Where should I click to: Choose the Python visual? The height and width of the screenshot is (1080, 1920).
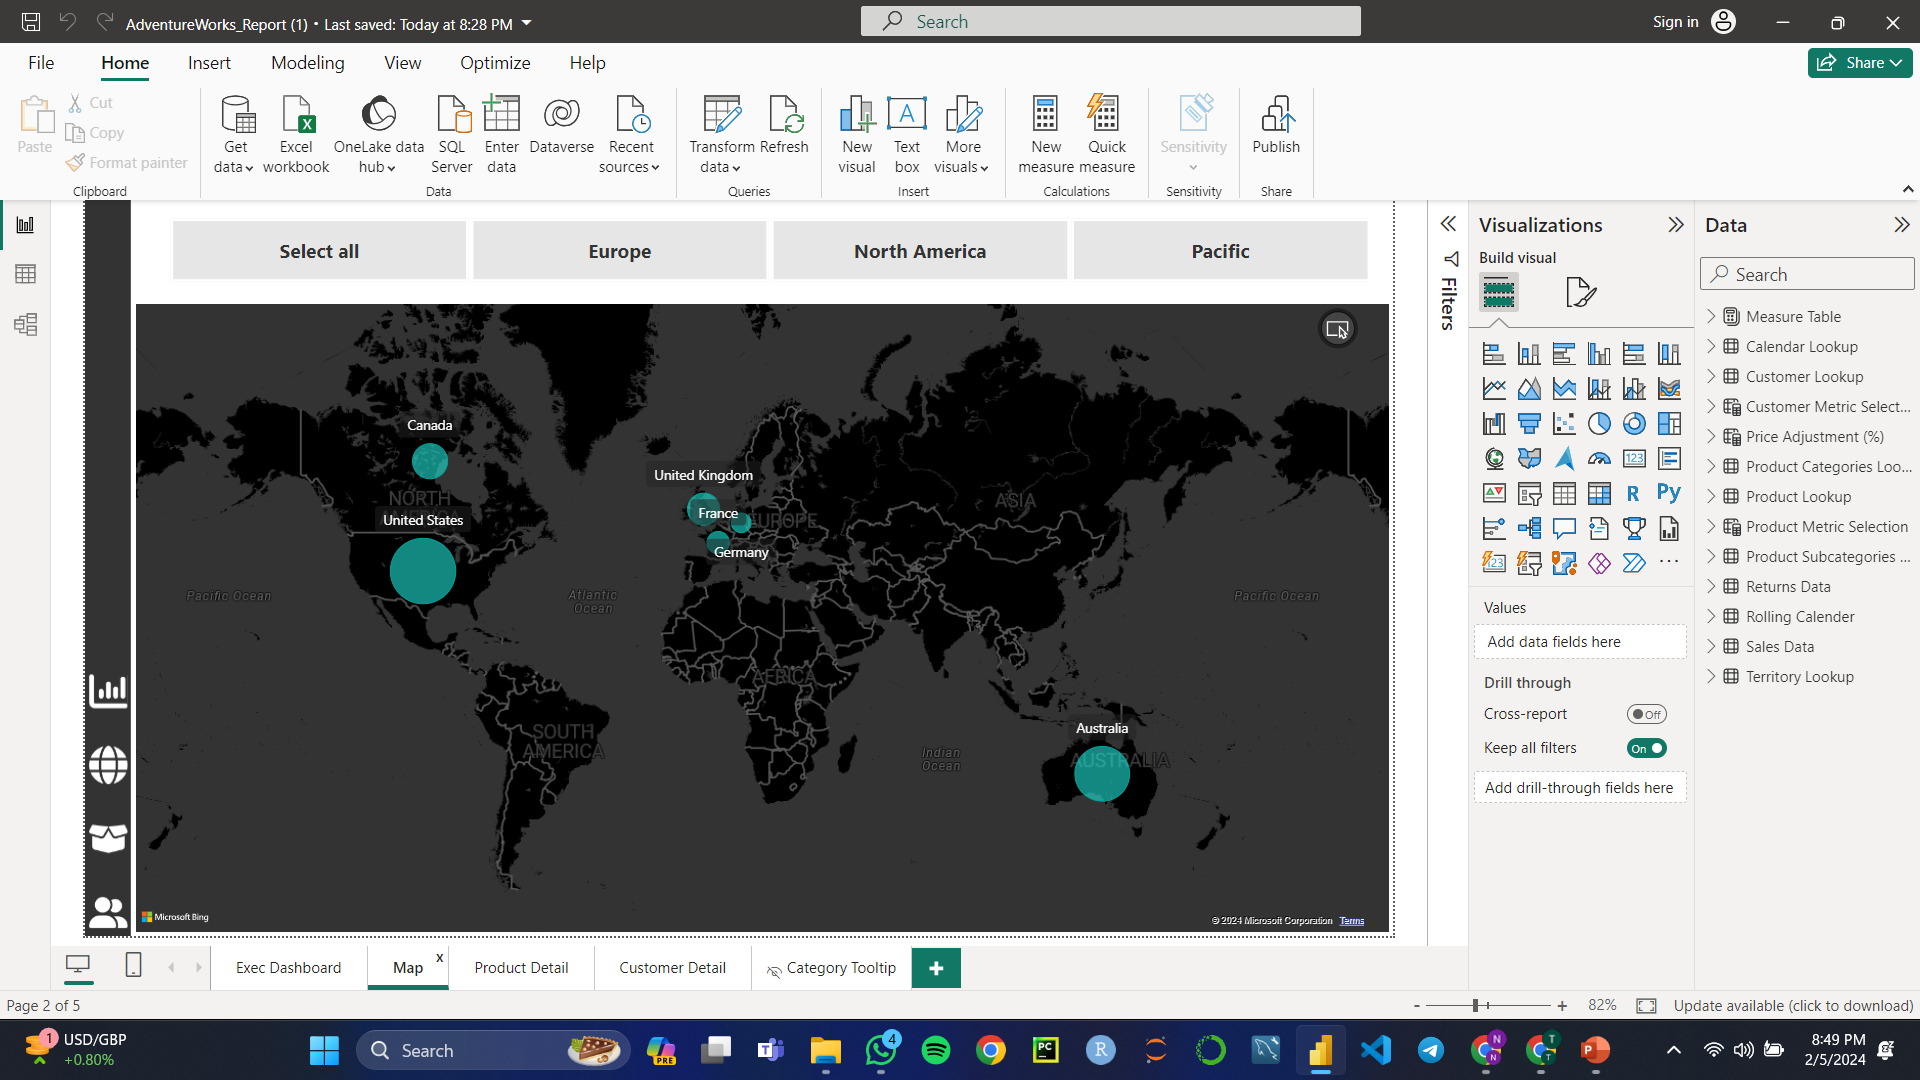[x=1669, y=493]
